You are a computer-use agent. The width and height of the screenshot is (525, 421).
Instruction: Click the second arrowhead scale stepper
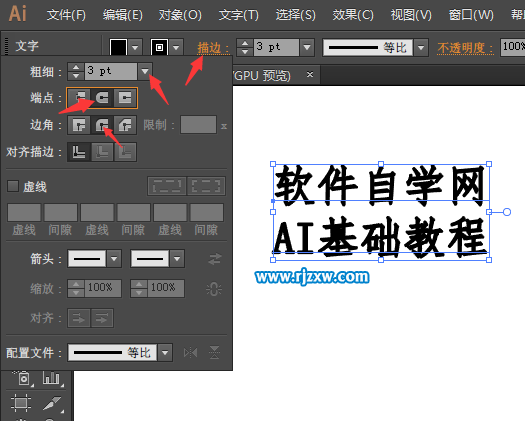click(139, 288)
